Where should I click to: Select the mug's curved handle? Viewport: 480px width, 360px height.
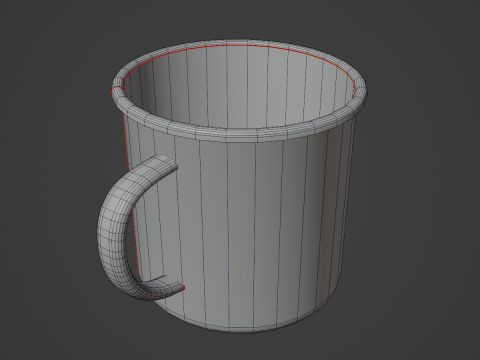[x=113, y=230]
